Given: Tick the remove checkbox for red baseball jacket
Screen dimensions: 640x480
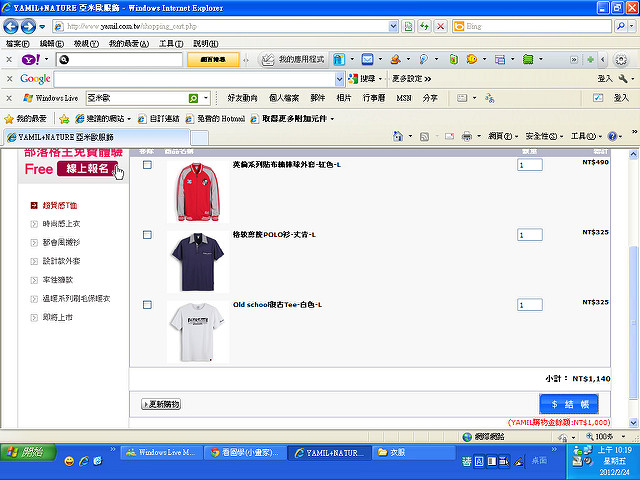Looking at the screenshot, I should coord(147,164).
